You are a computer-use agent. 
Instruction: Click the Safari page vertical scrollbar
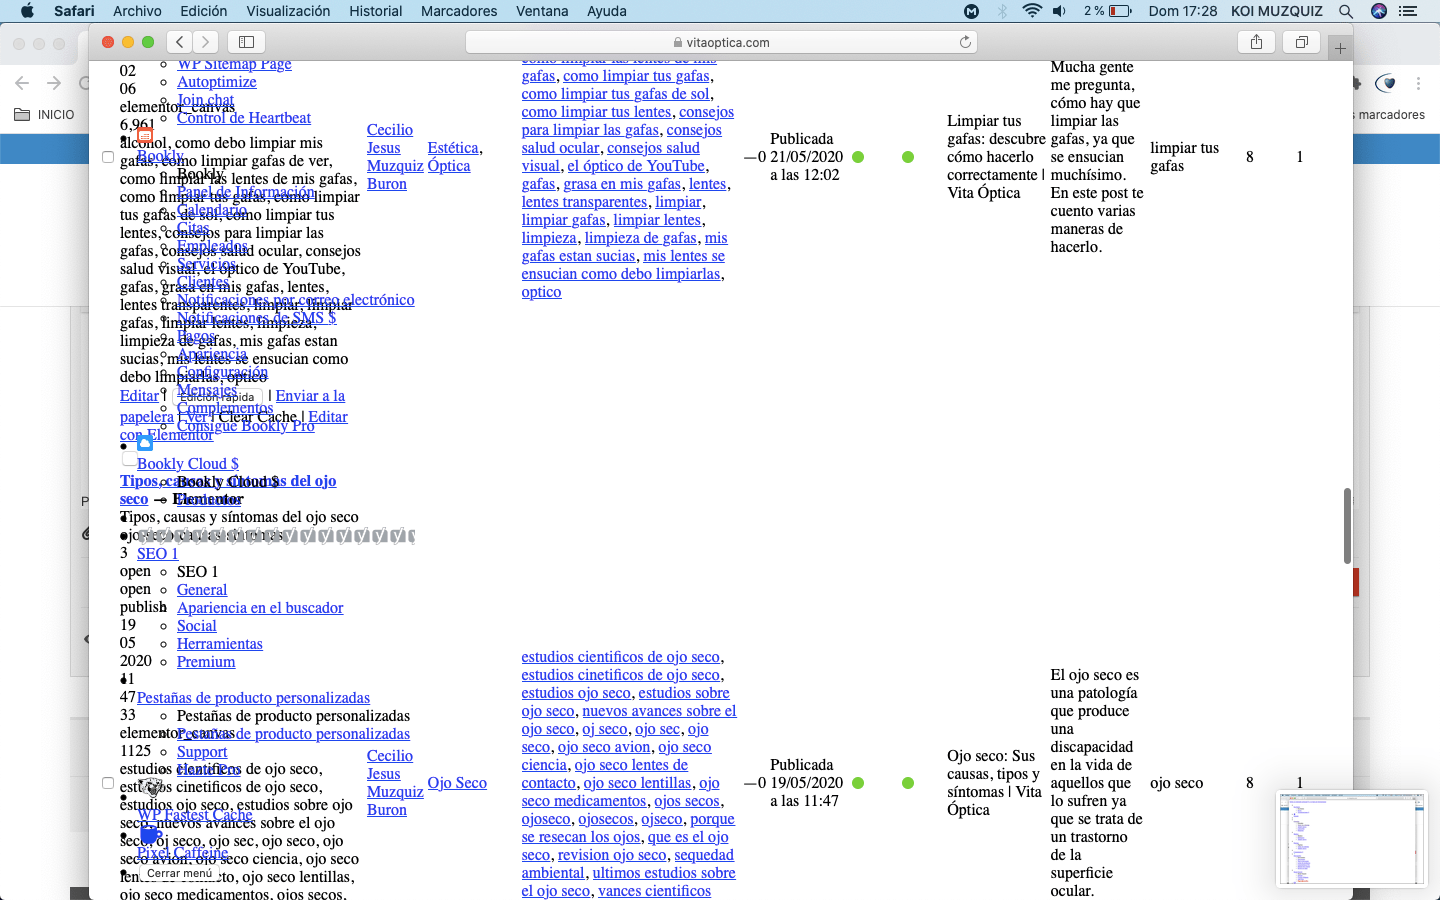(x=1347, y=525)
